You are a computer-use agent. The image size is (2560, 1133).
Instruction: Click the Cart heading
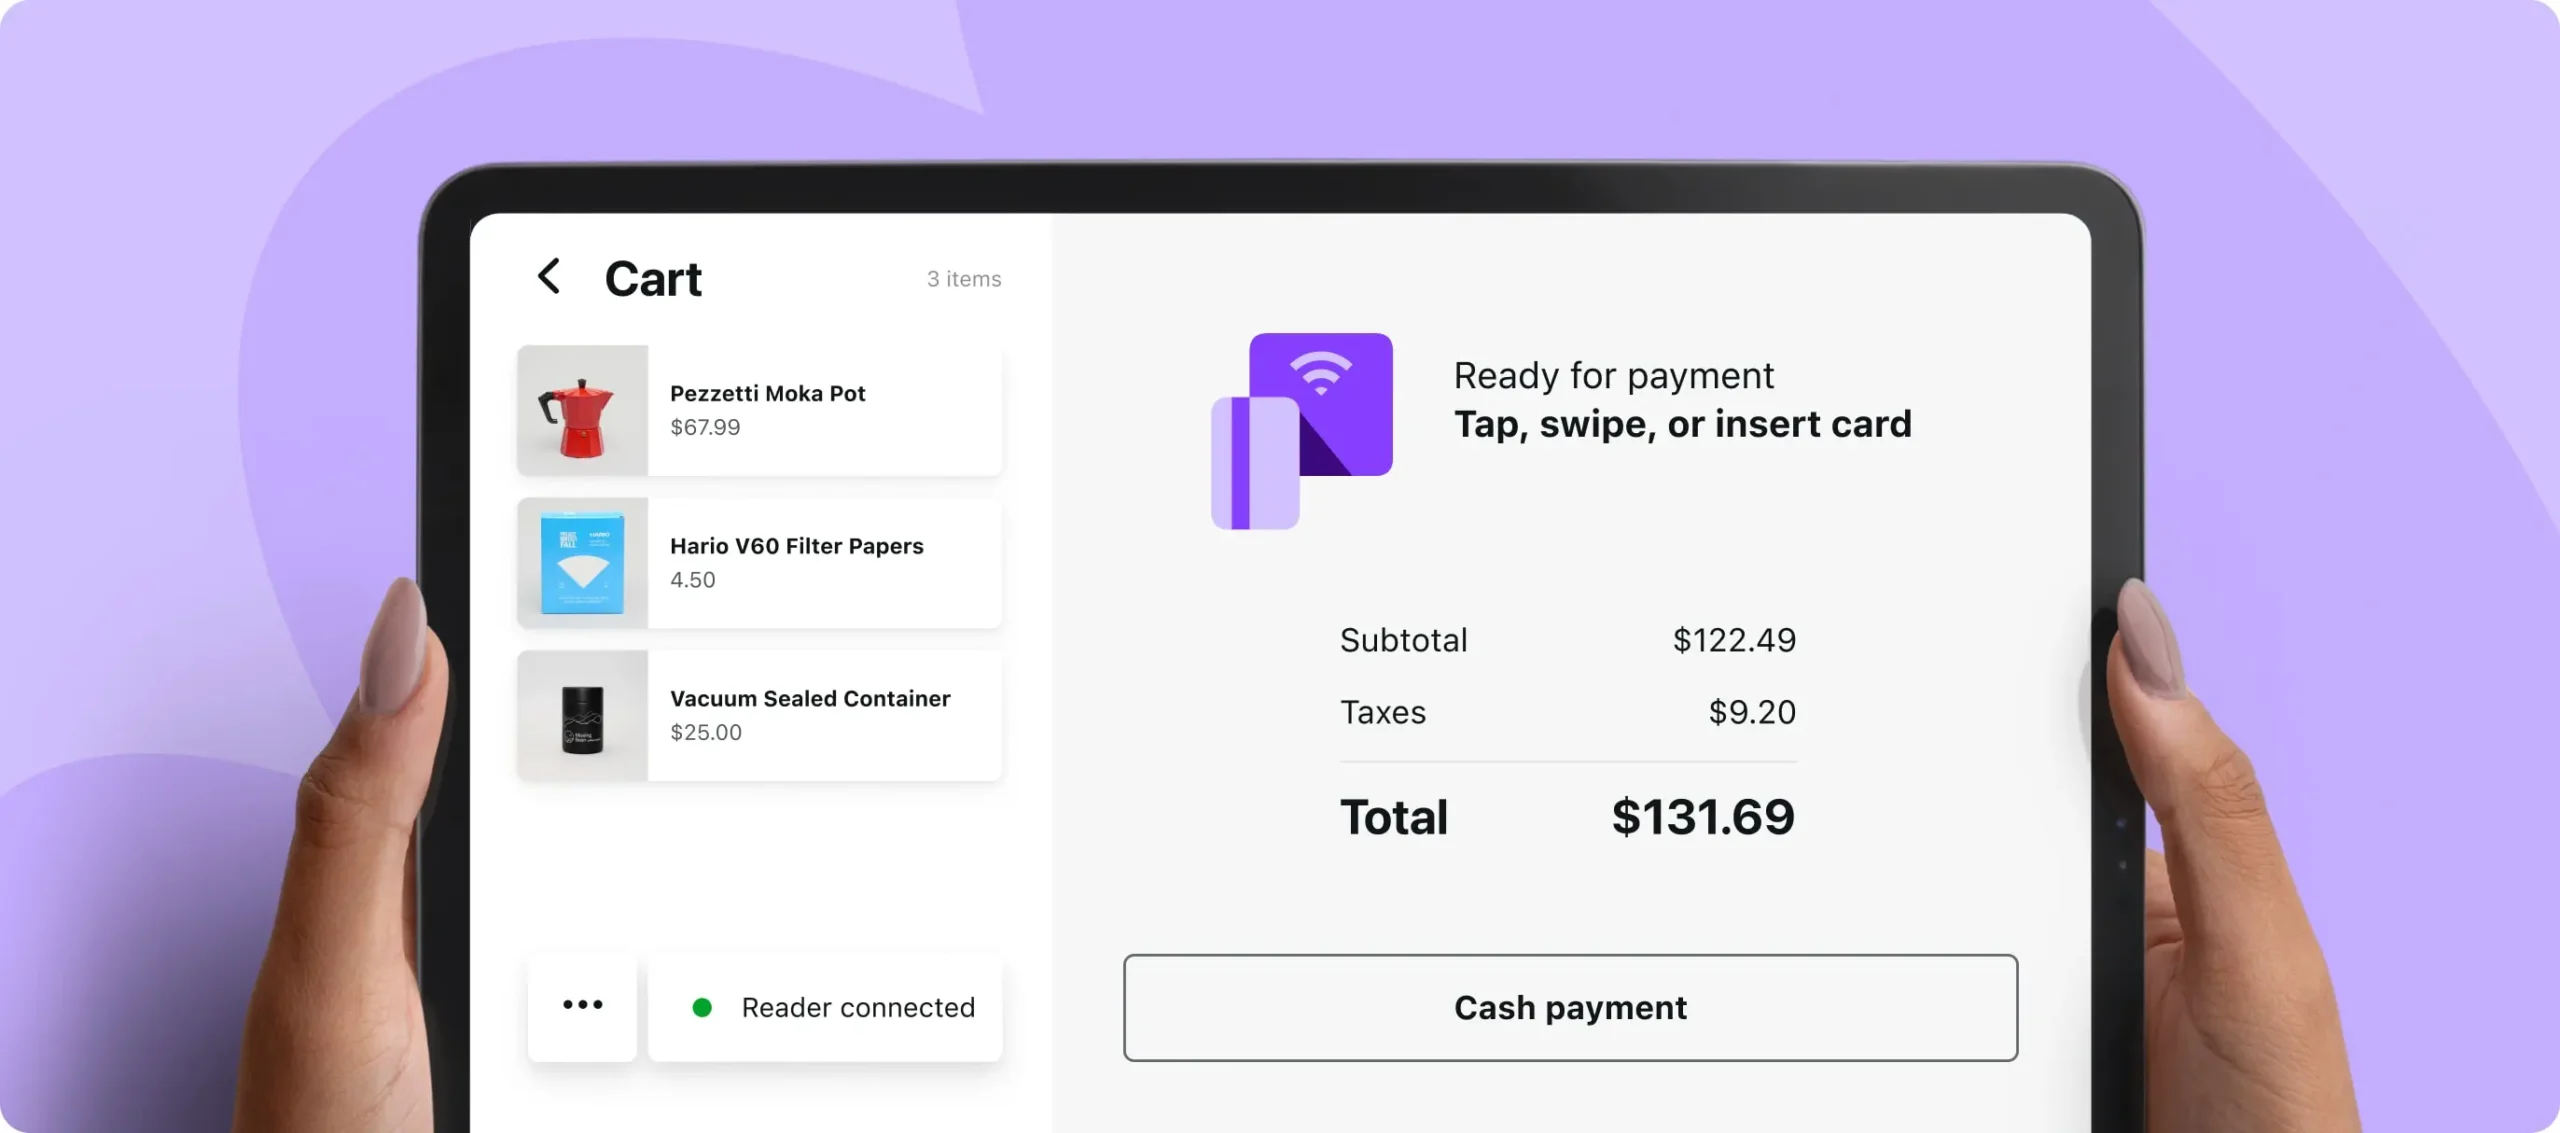click(653, 279)
